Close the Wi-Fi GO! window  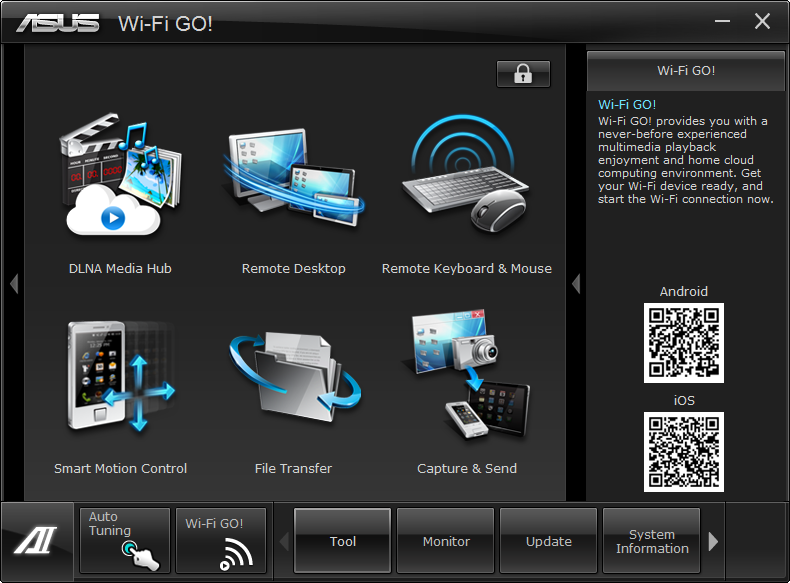click(762, 21)
